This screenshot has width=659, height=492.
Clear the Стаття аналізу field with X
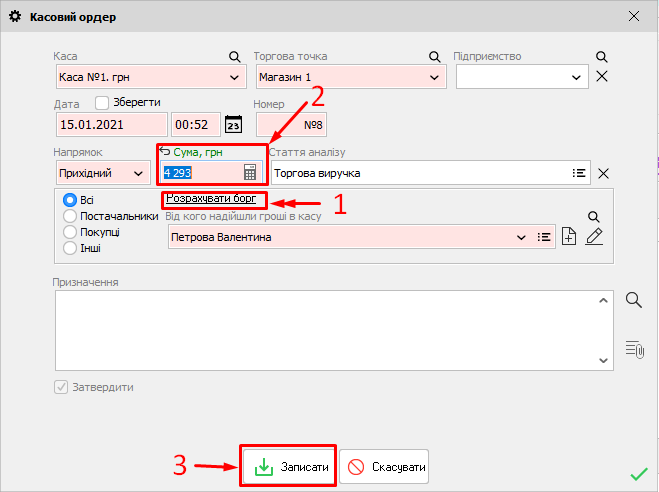tap(603, 173)
